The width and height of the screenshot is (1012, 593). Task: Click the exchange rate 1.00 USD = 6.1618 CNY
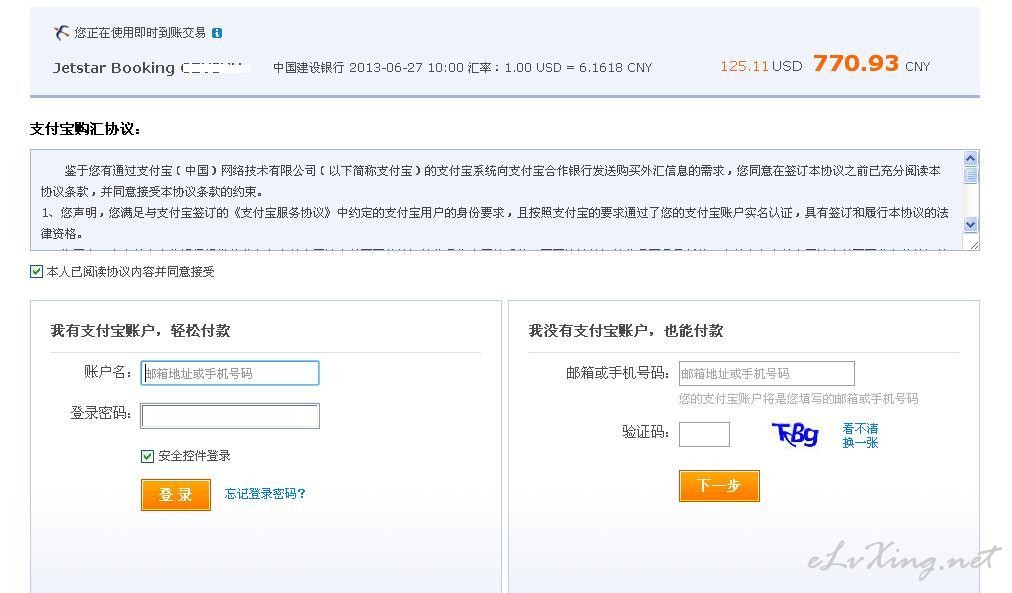[578, 68]
